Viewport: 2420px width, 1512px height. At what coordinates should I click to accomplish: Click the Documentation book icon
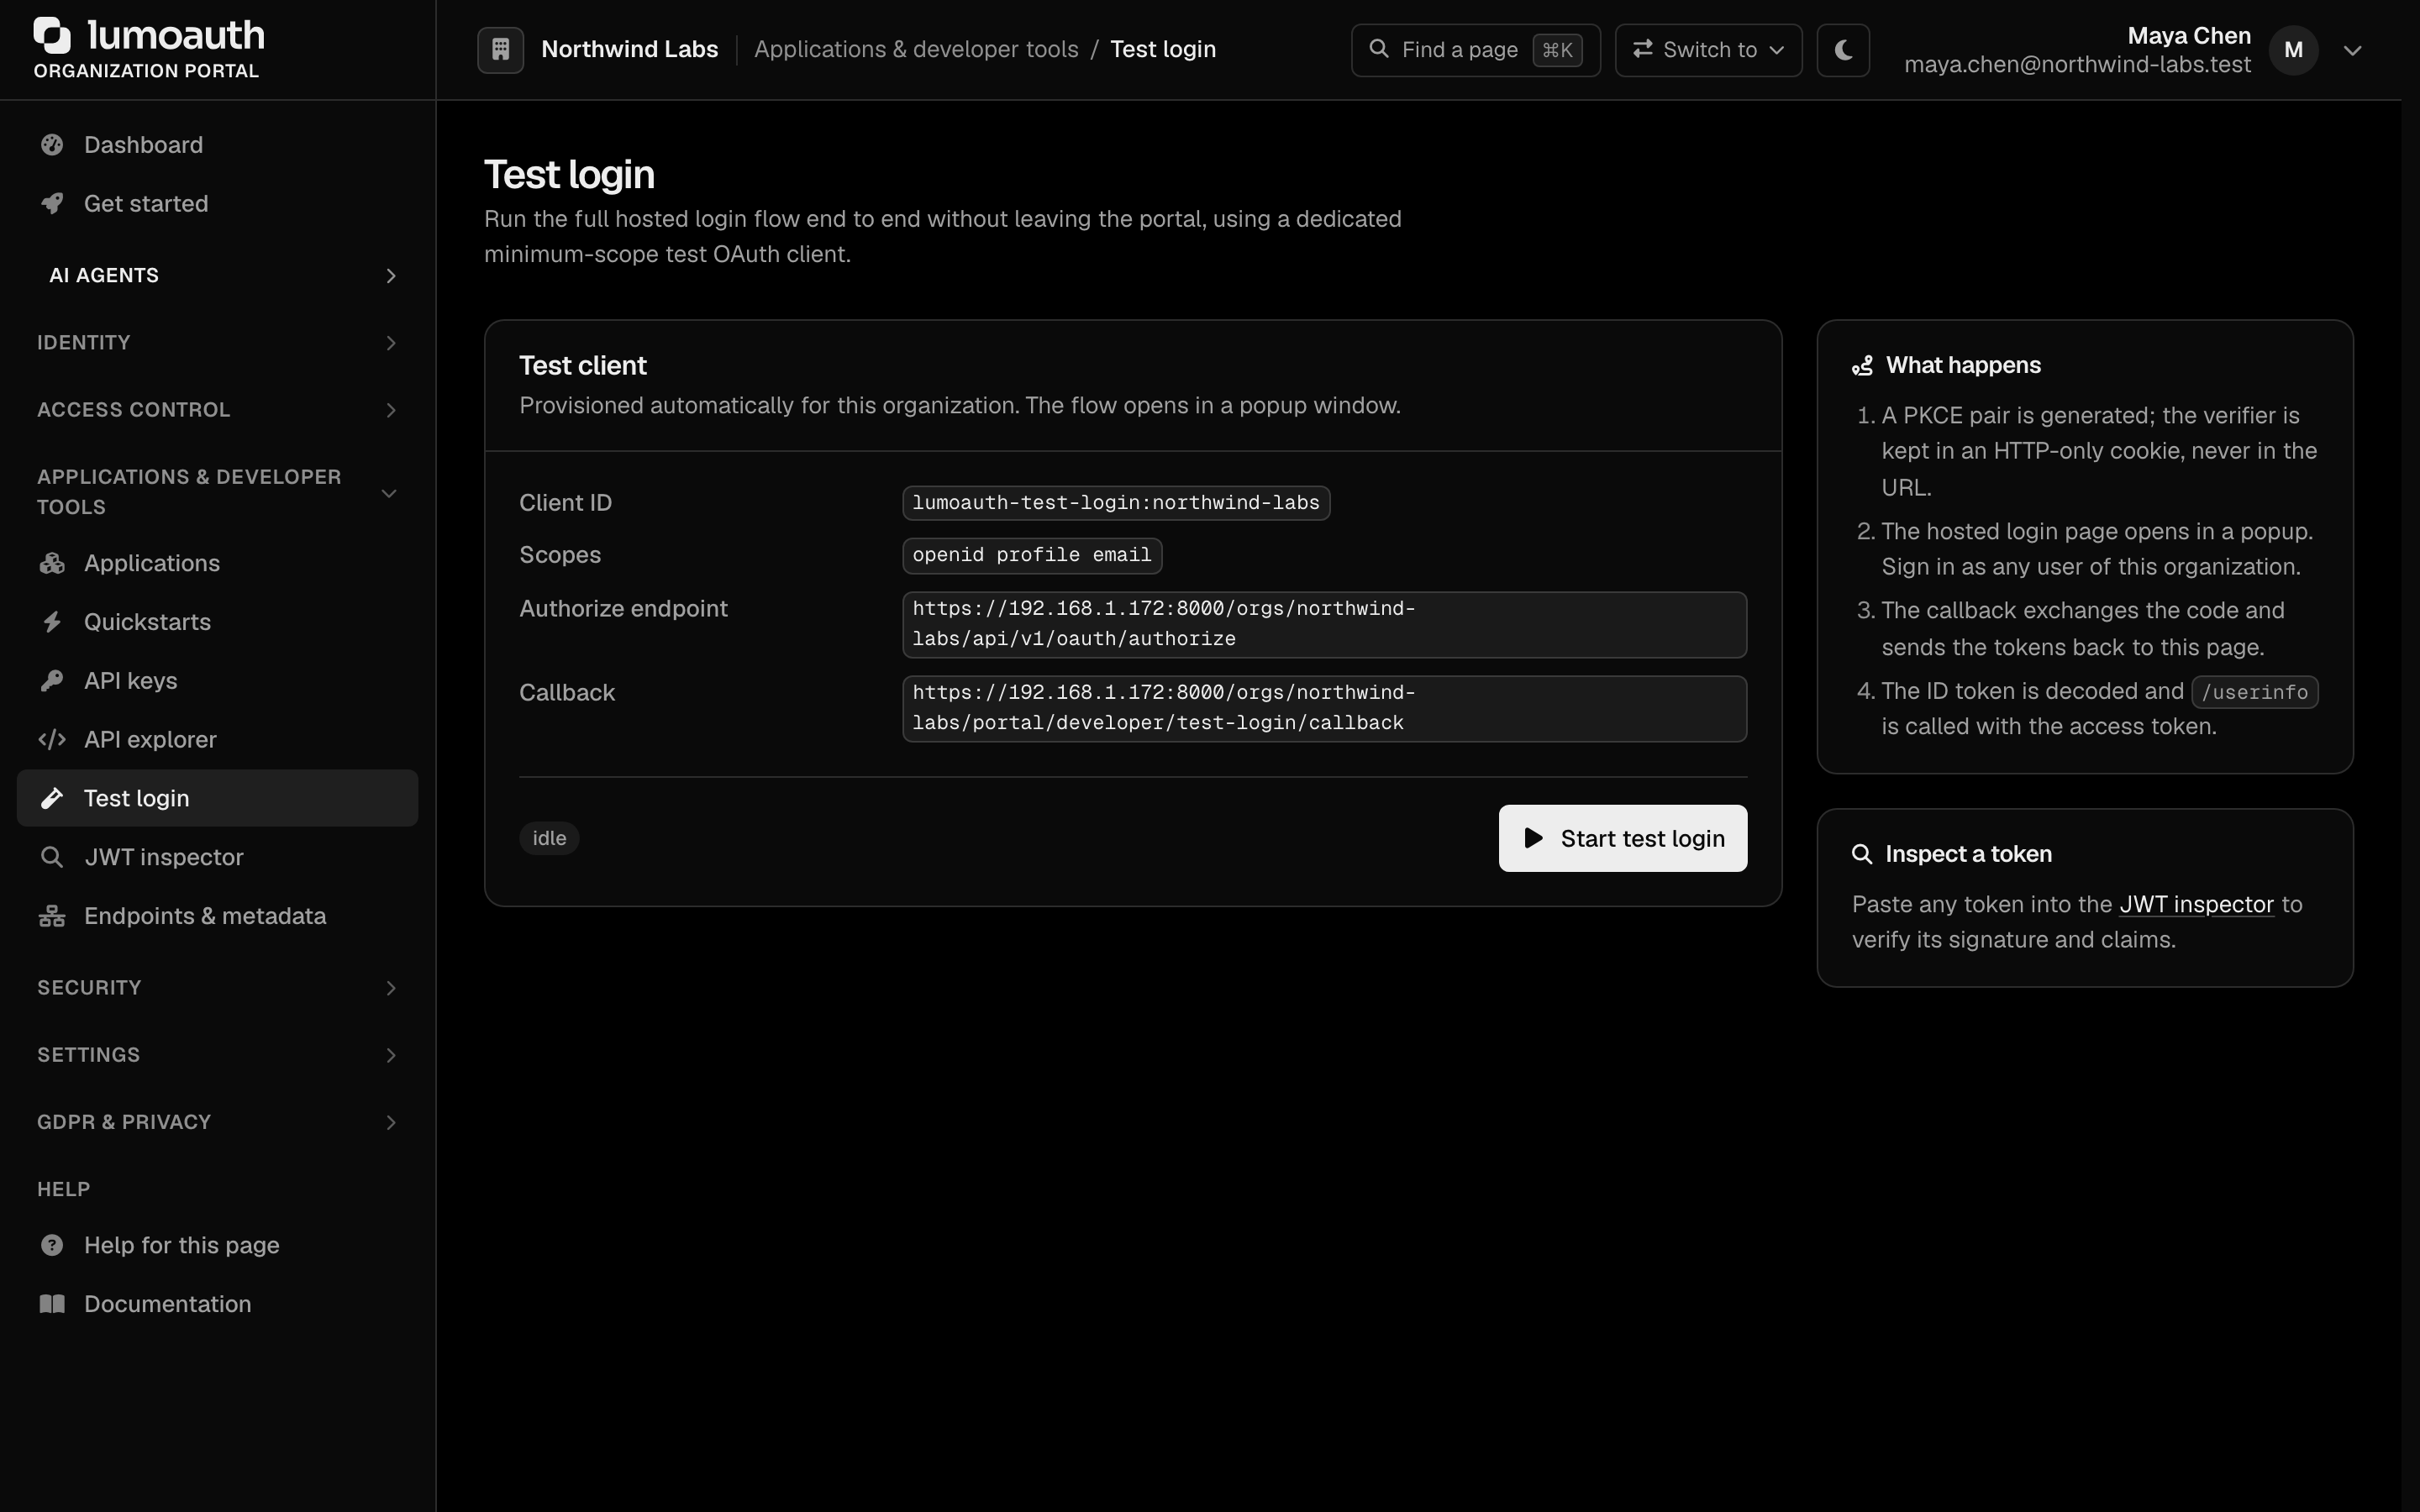click(52, 1304)
